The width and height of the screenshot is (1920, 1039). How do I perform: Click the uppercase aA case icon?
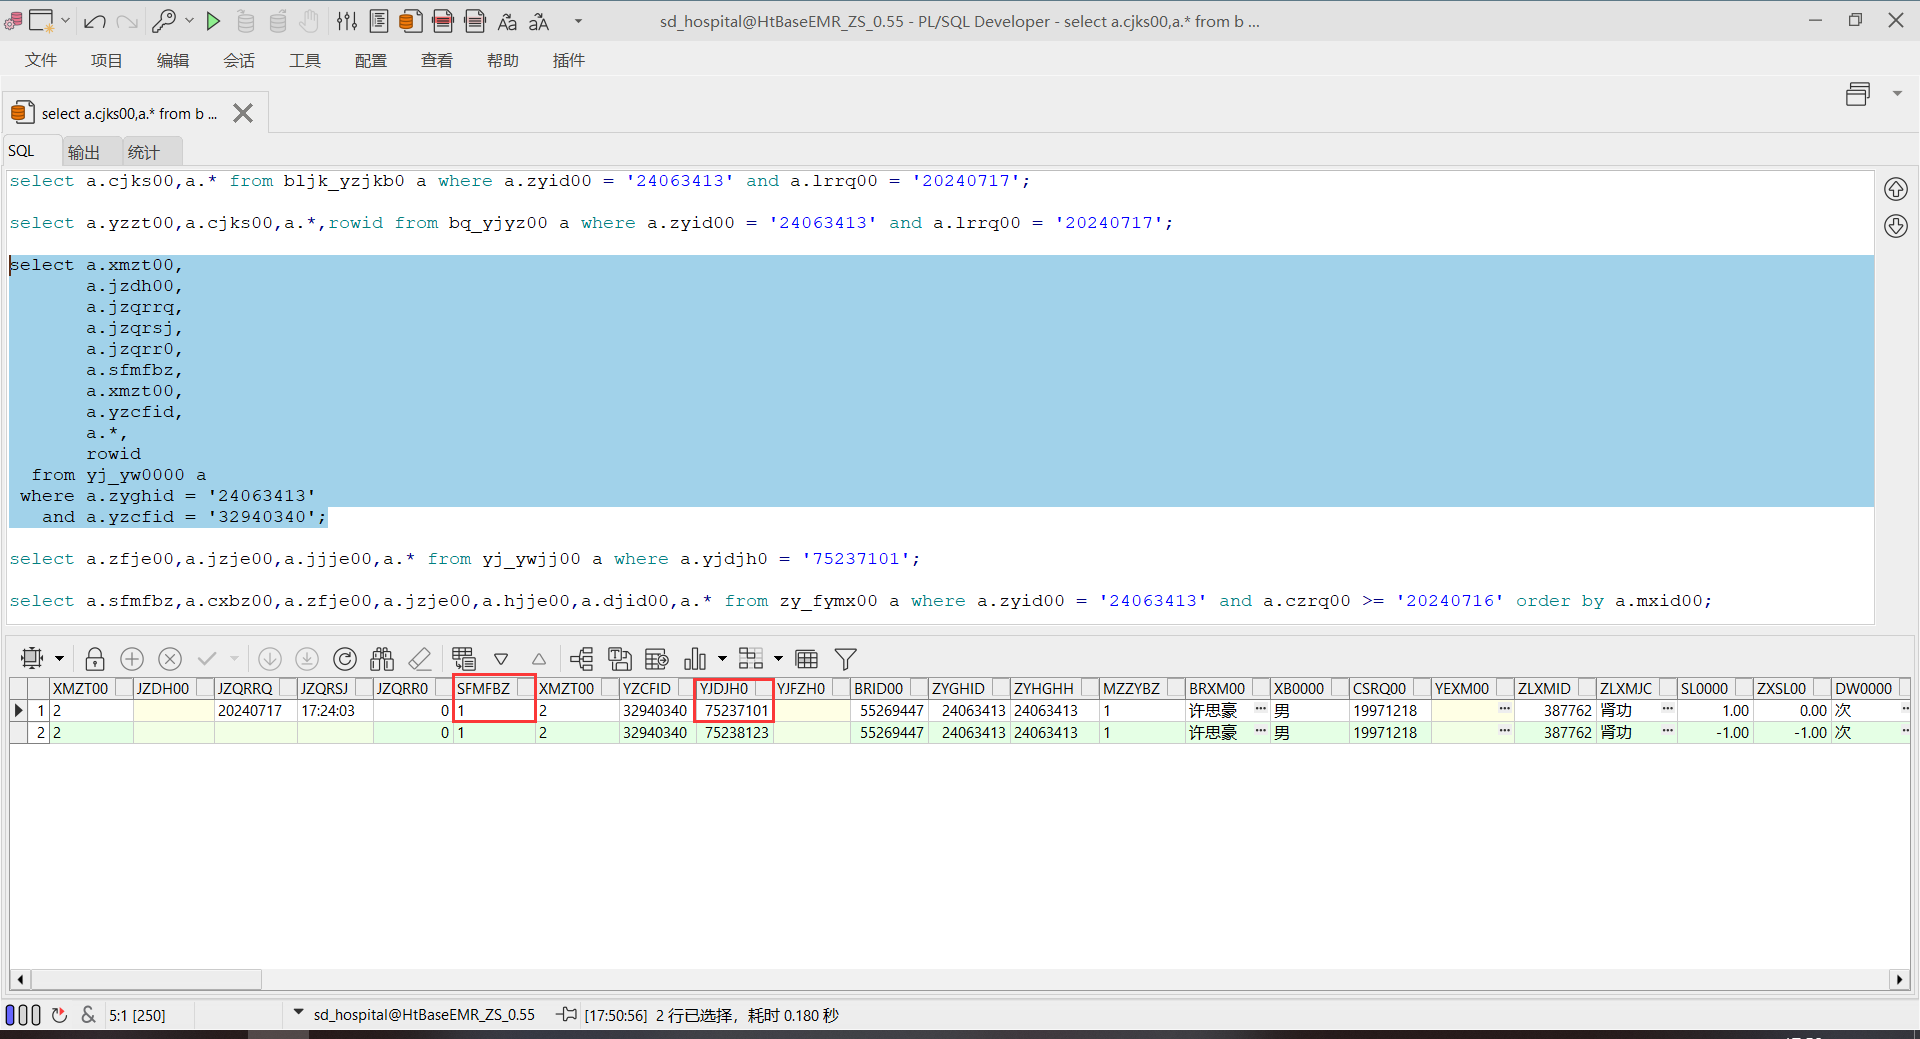539,21
